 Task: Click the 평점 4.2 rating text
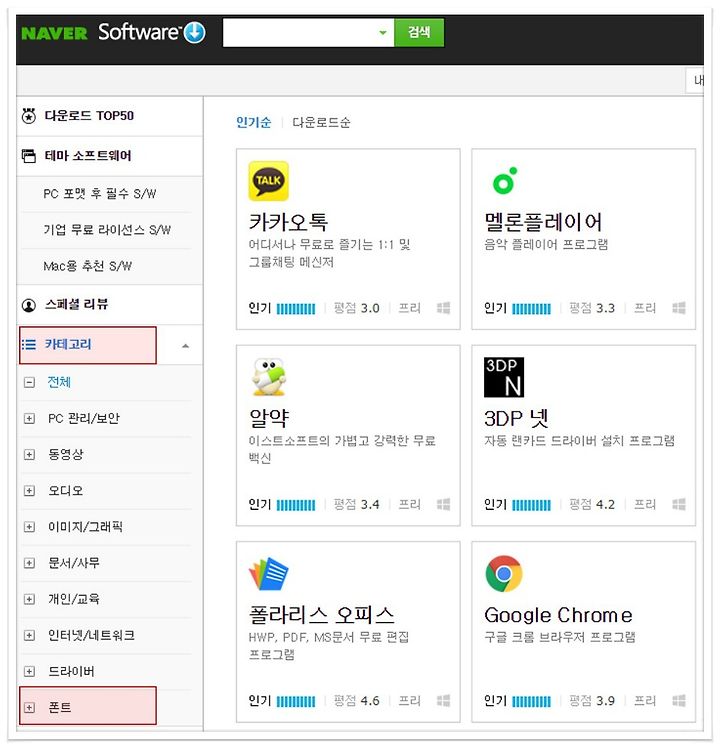[592, 505]
